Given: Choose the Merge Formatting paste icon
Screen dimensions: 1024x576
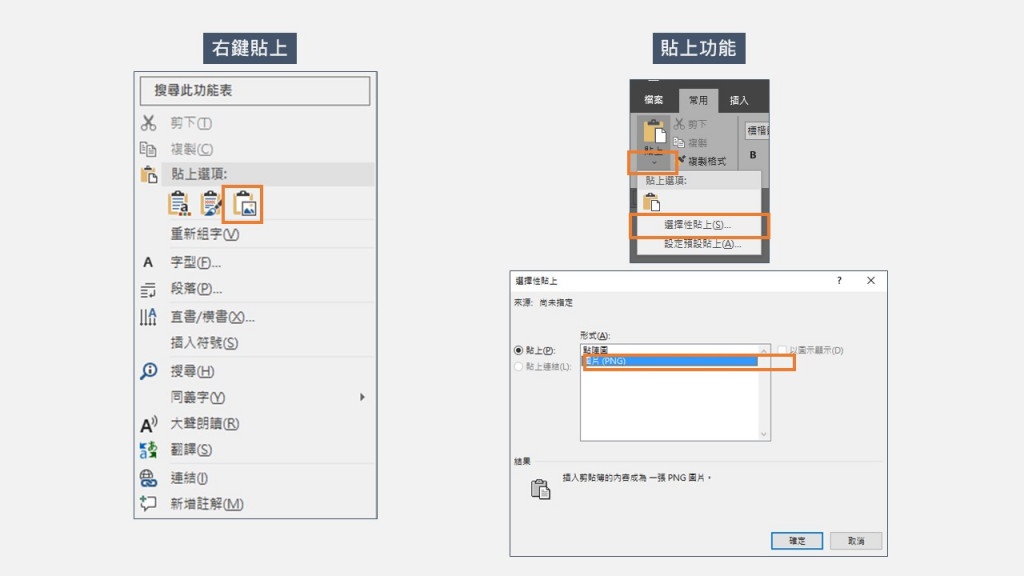Looking at the screenshot, I should pos(210,204).
